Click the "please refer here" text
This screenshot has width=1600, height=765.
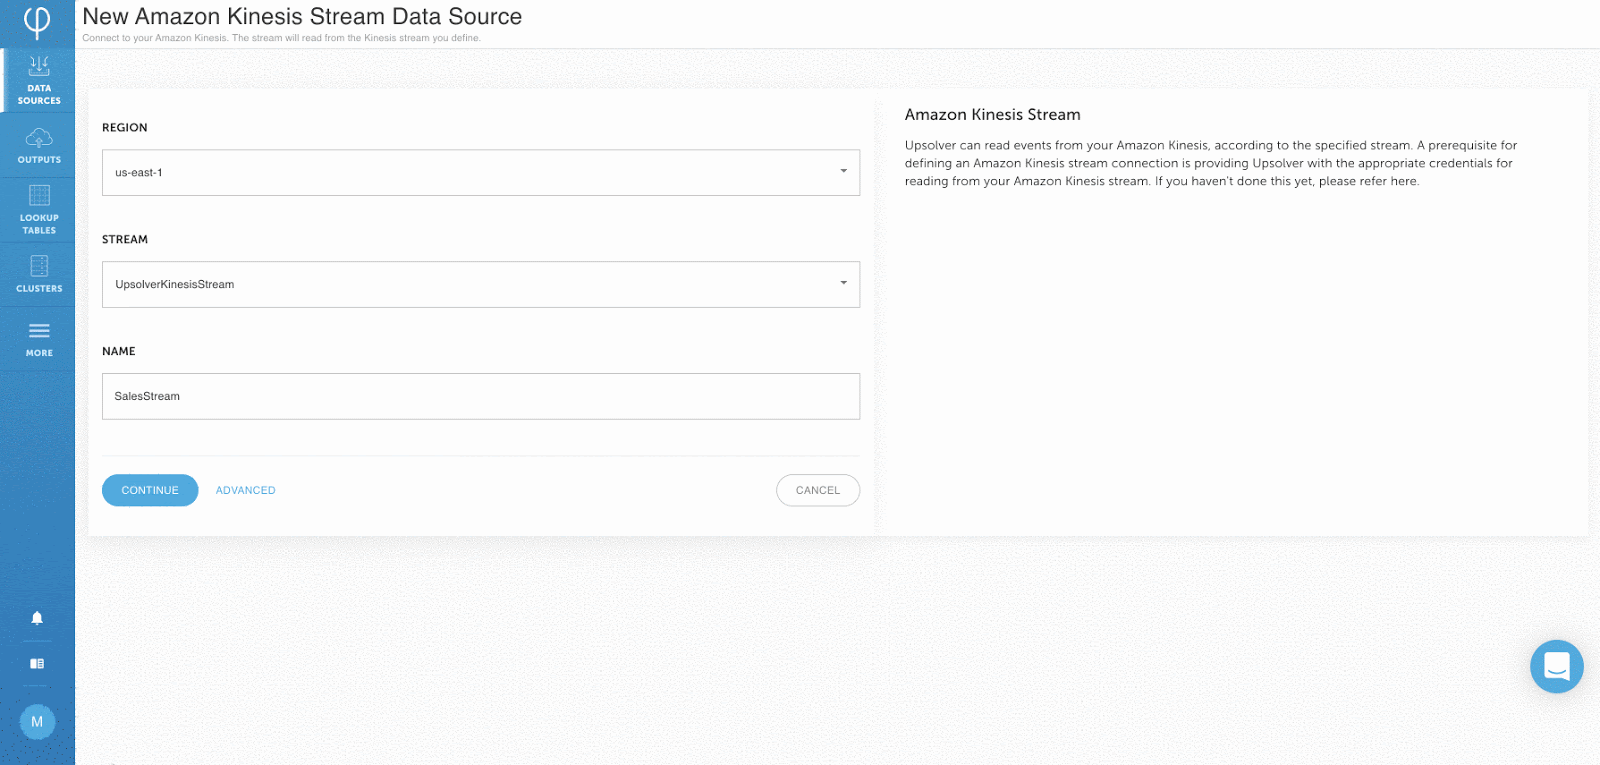[x=1368, y=181]
